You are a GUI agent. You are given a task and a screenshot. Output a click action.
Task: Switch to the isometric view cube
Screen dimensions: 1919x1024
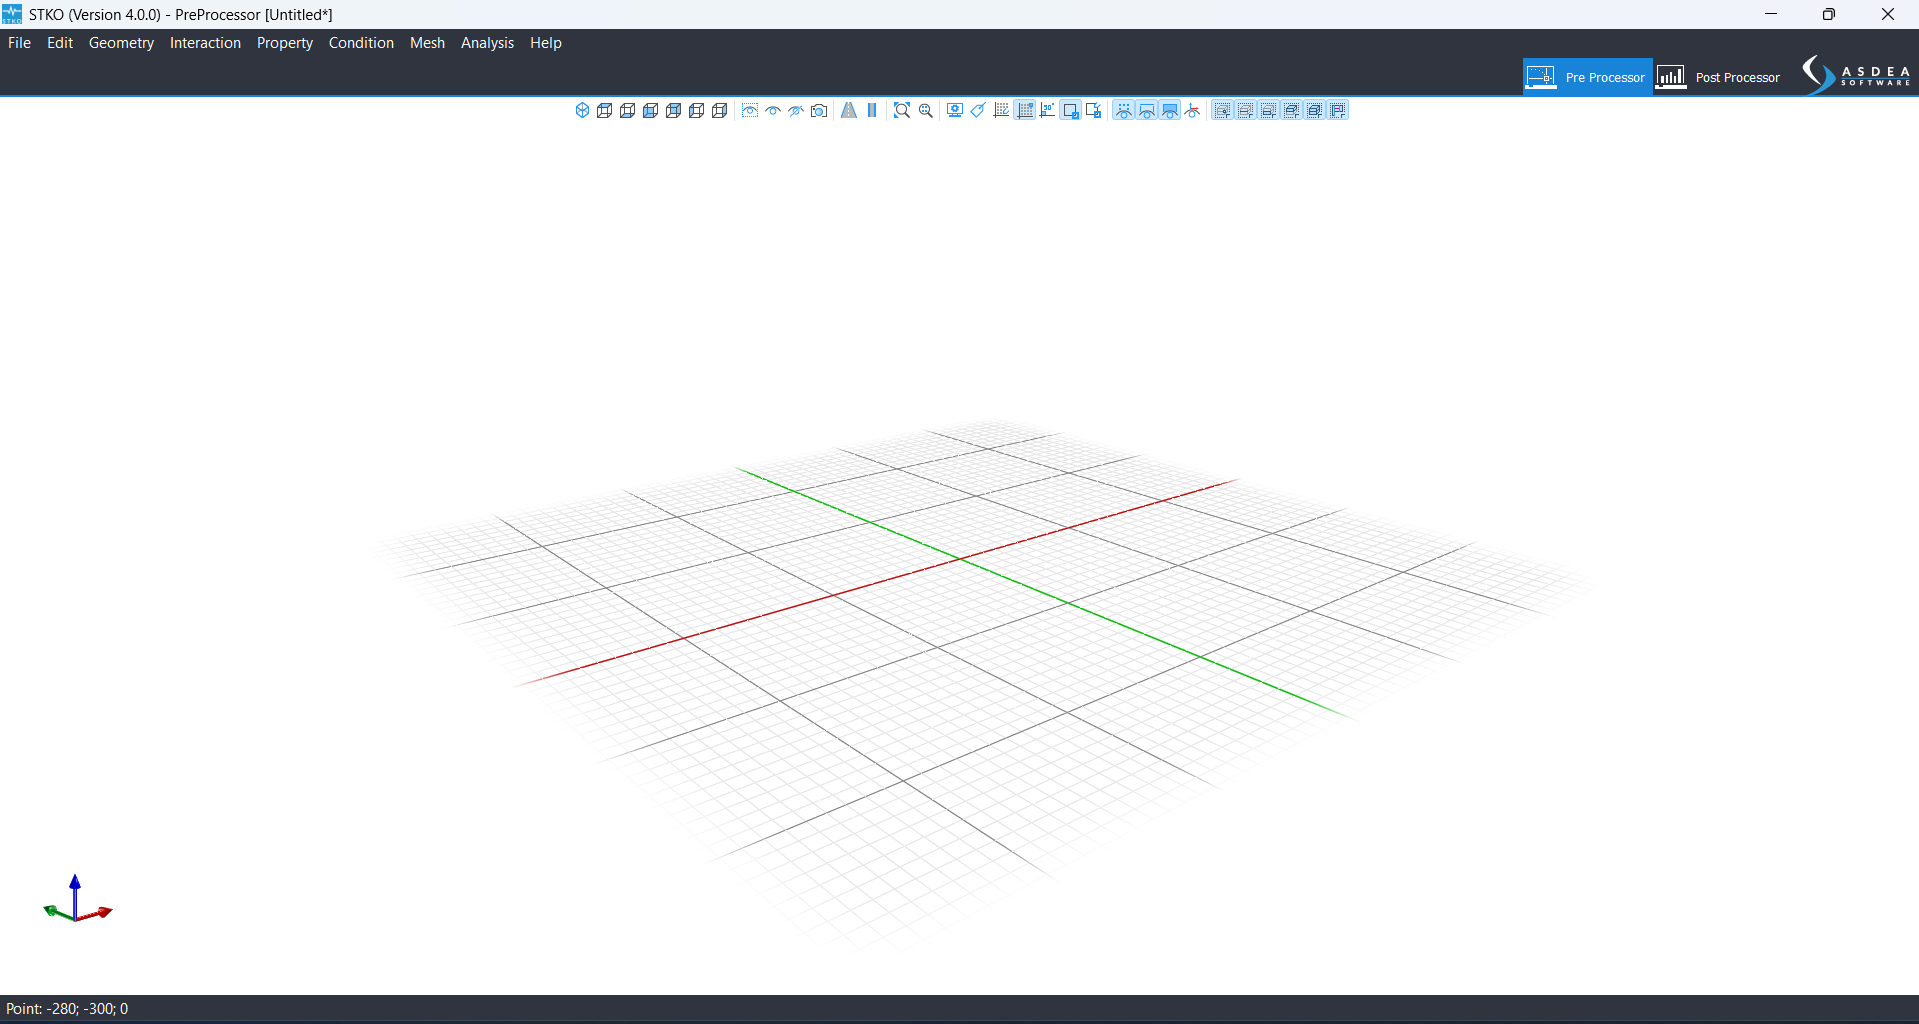coord(582,110)
